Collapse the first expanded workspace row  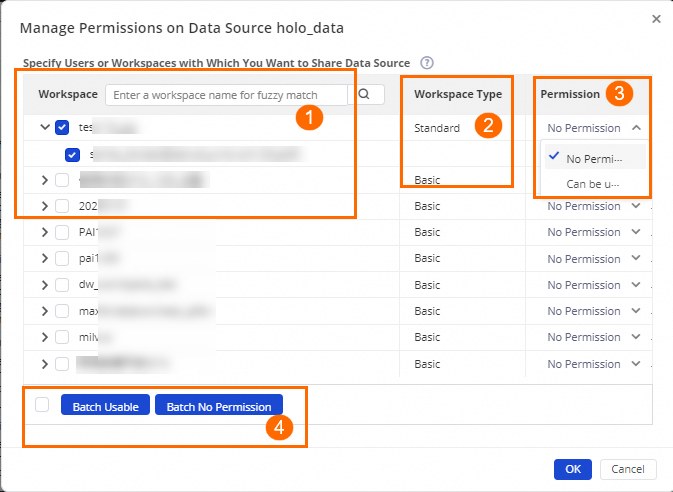tap(45, 128)
